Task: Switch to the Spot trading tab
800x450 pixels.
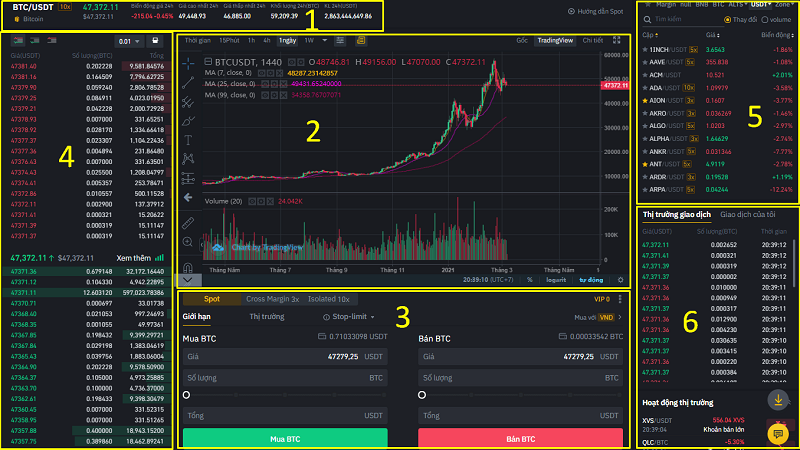Action: coord(212,299)
